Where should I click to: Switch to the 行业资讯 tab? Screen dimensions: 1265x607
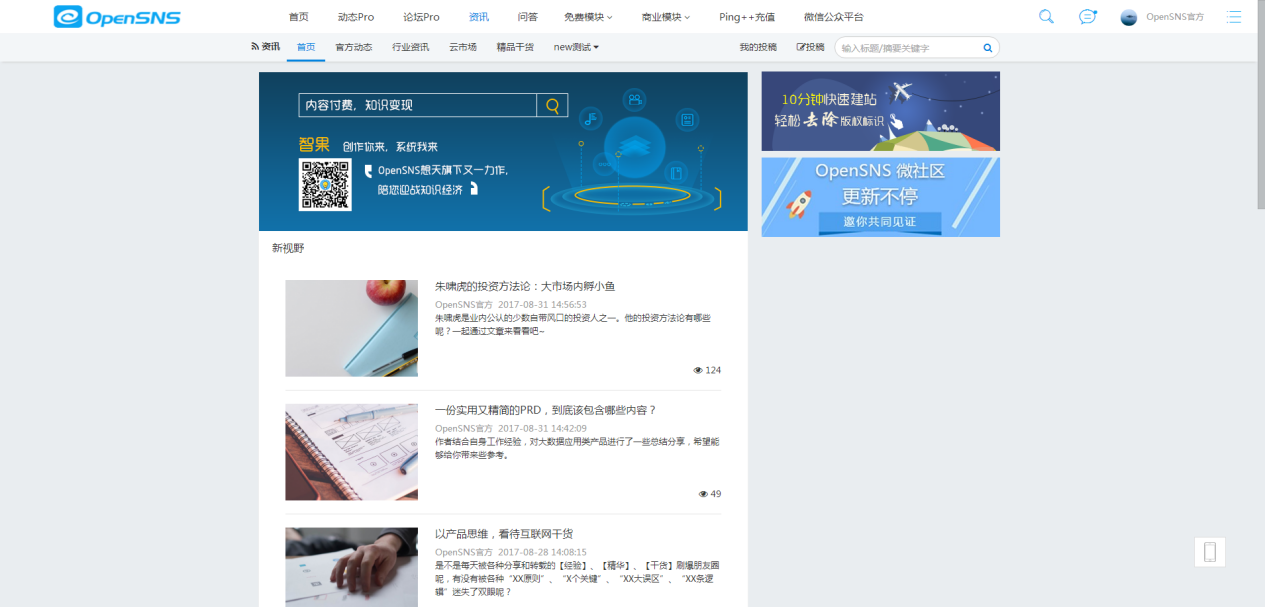(410, 47)
